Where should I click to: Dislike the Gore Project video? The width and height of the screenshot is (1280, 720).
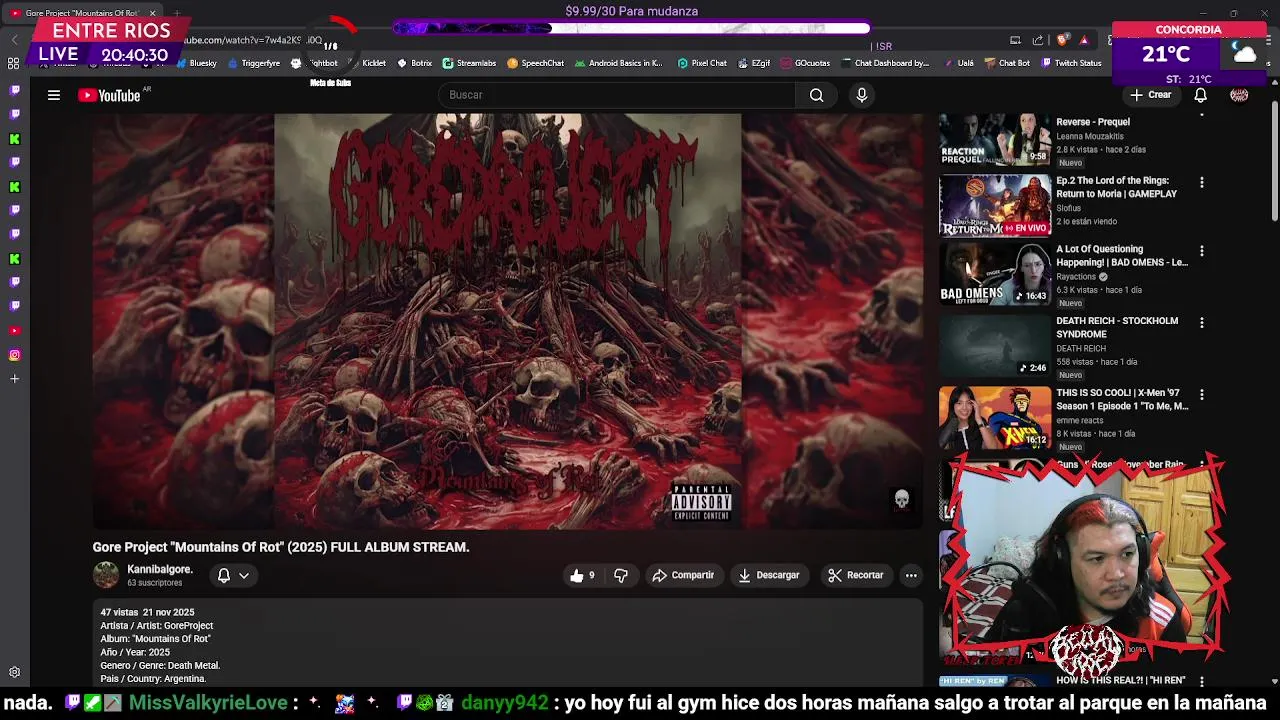[621, 575]
